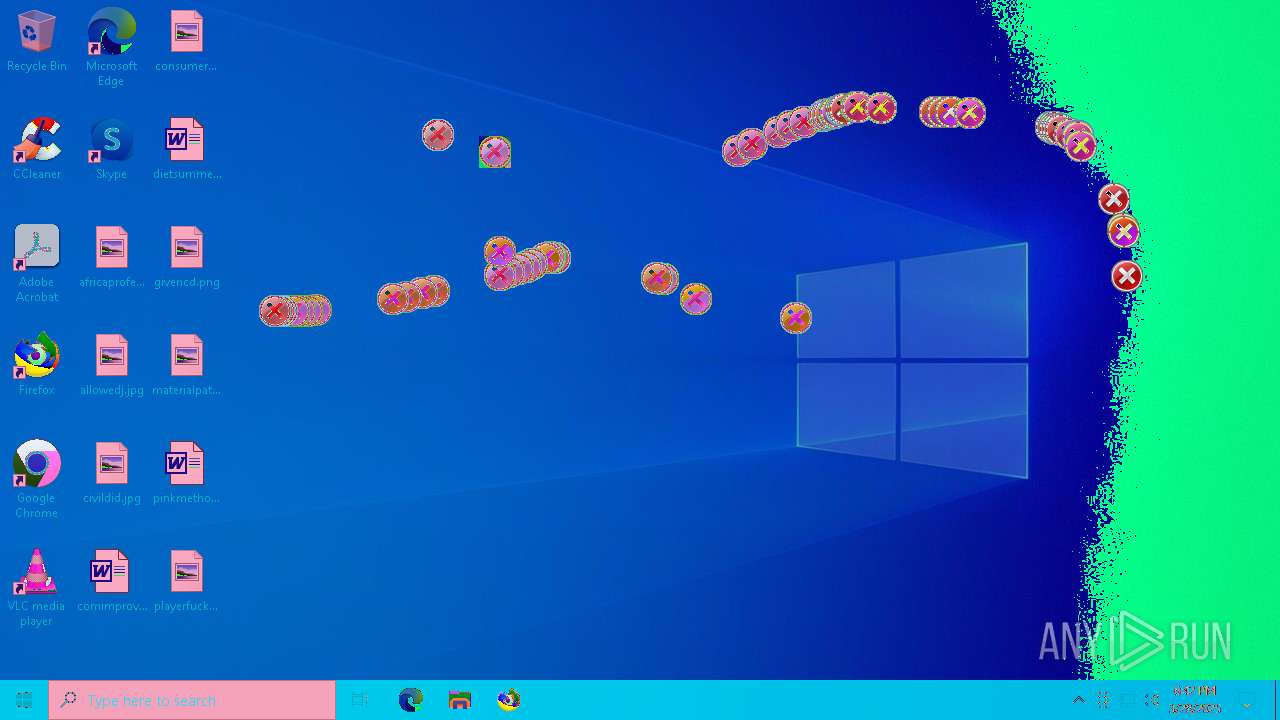Expand the hidden system tray icons chevron
Image resolution: width=1280 pixels, height=720 pixels.
[x=1078, y=700]
